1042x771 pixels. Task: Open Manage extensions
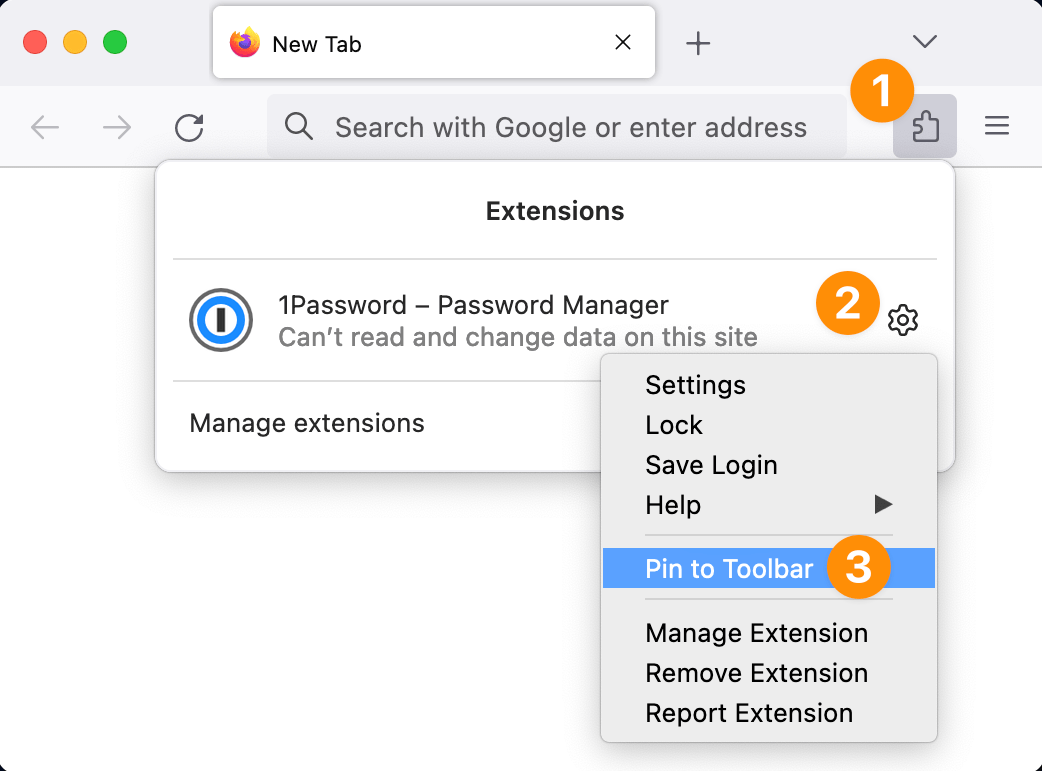(307, 423)
